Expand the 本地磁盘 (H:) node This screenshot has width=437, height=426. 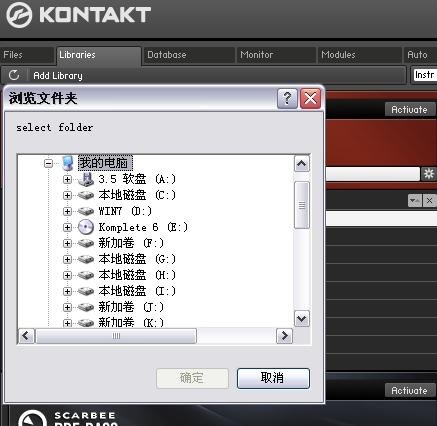tap(67, 275)
